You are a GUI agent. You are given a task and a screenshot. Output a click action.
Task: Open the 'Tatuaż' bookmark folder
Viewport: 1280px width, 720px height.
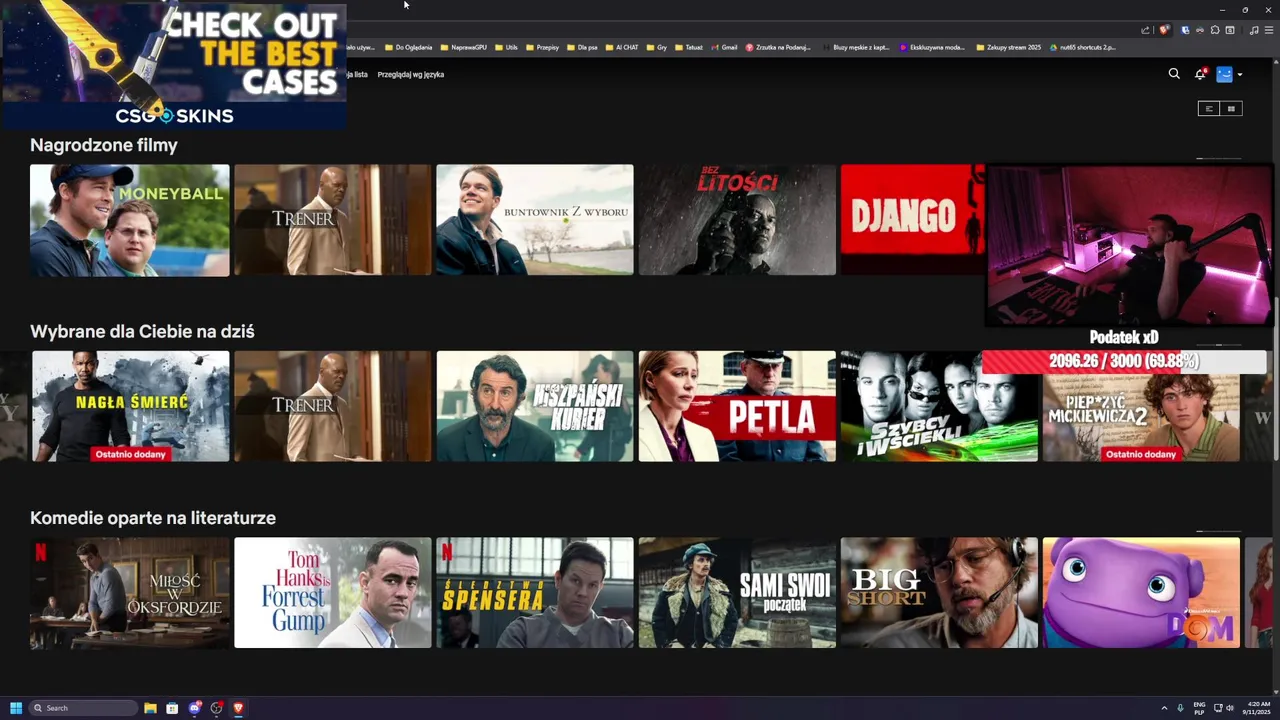[x=689, y=47]
